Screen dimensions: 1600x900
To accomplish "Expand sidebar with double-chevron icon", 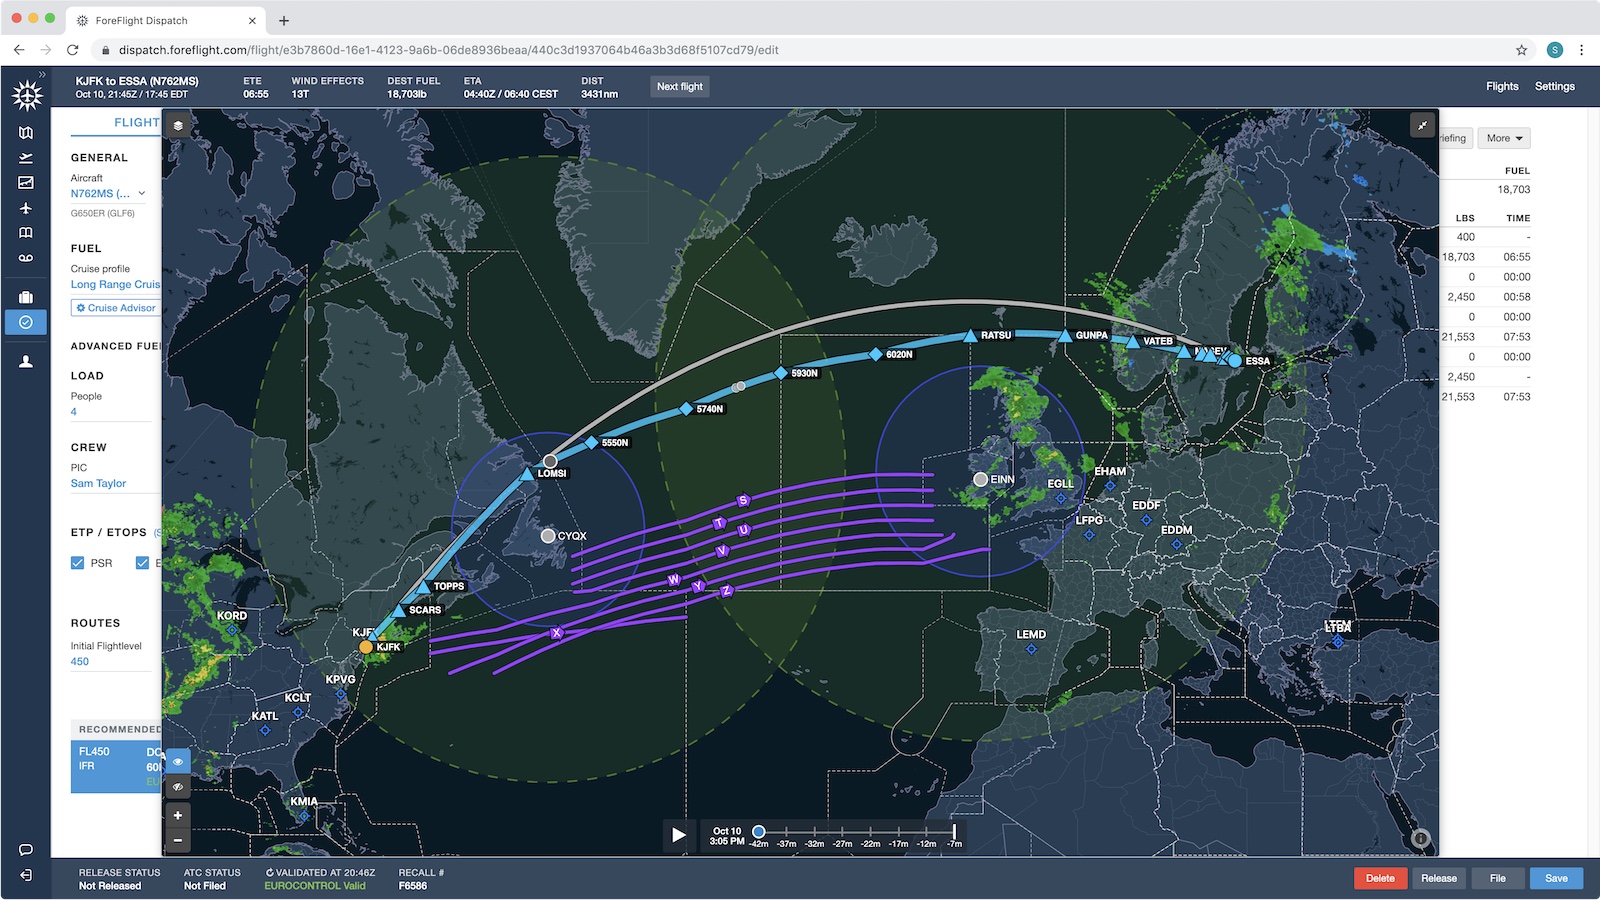I will click(x=42, y=74).
